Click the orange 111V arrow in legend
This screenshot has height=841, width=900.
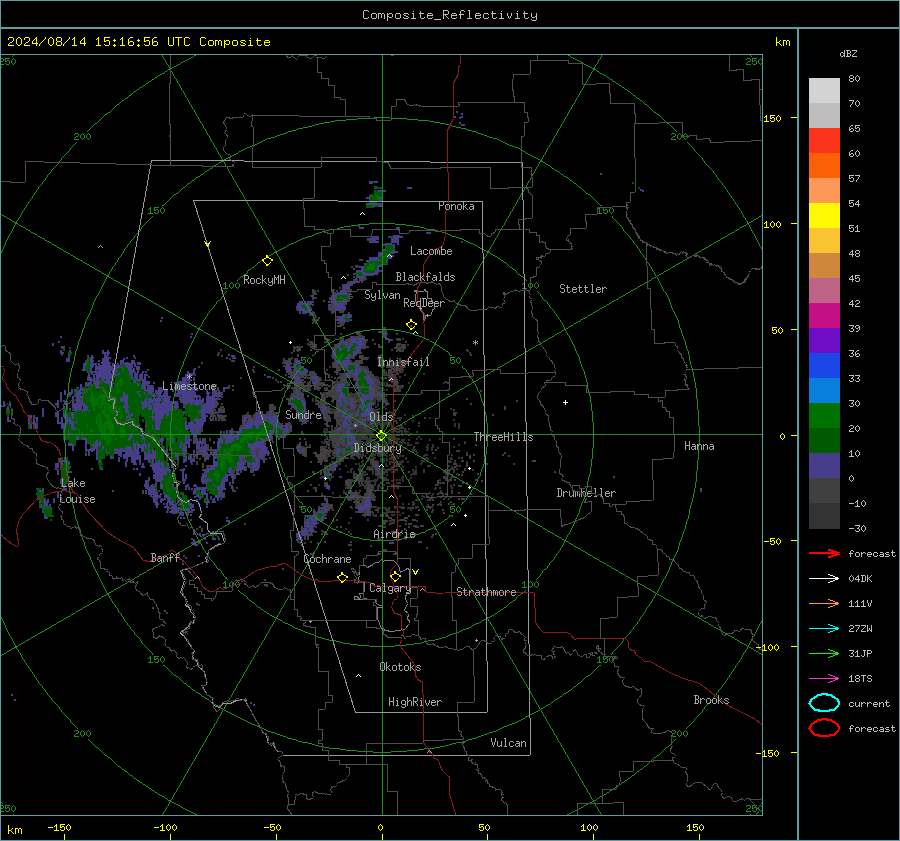[x=824, y=603]
